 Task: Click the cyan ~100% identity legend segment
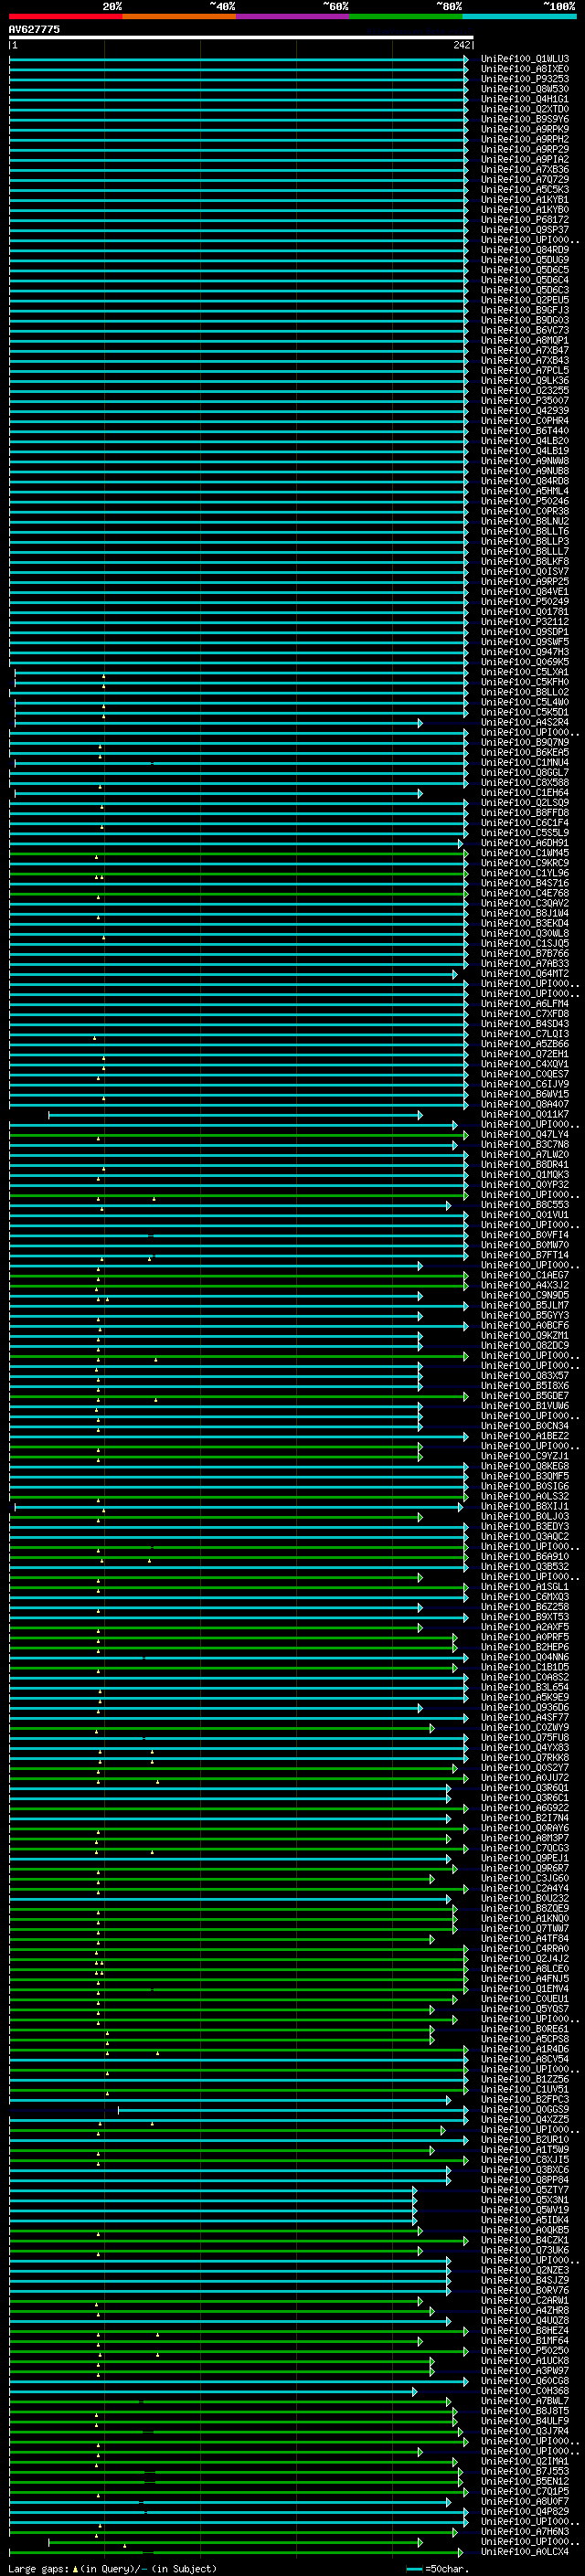(519, 16)
